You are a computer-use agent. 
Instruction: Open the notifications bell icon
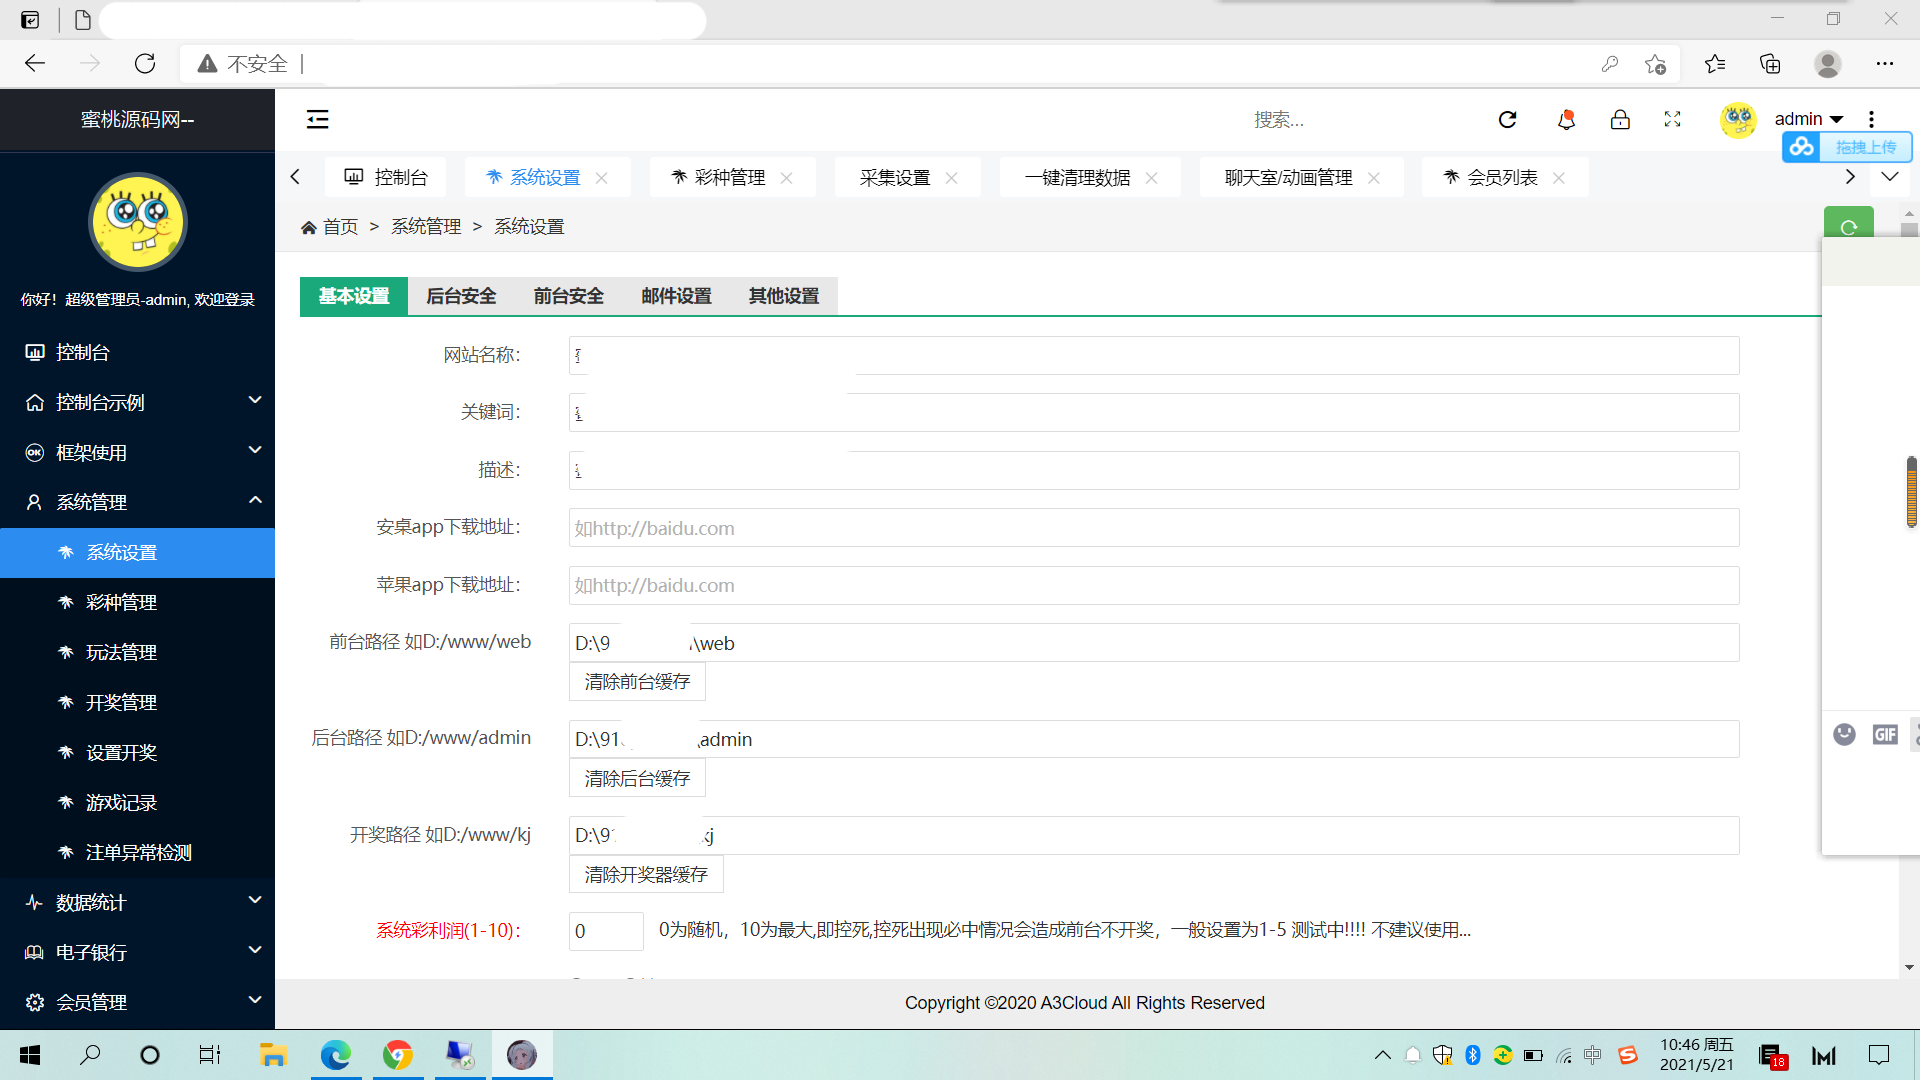1566,120
